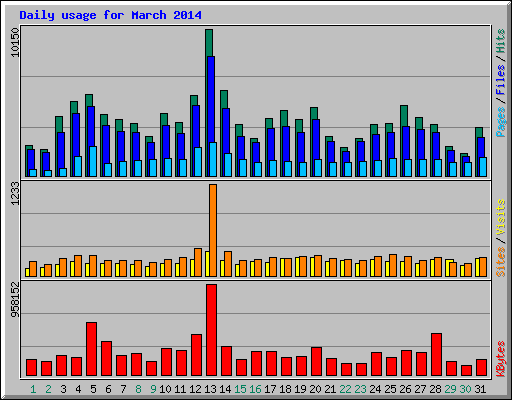
Task: Click the cyan Pages bar for day 12
Action: coord(198,162)
